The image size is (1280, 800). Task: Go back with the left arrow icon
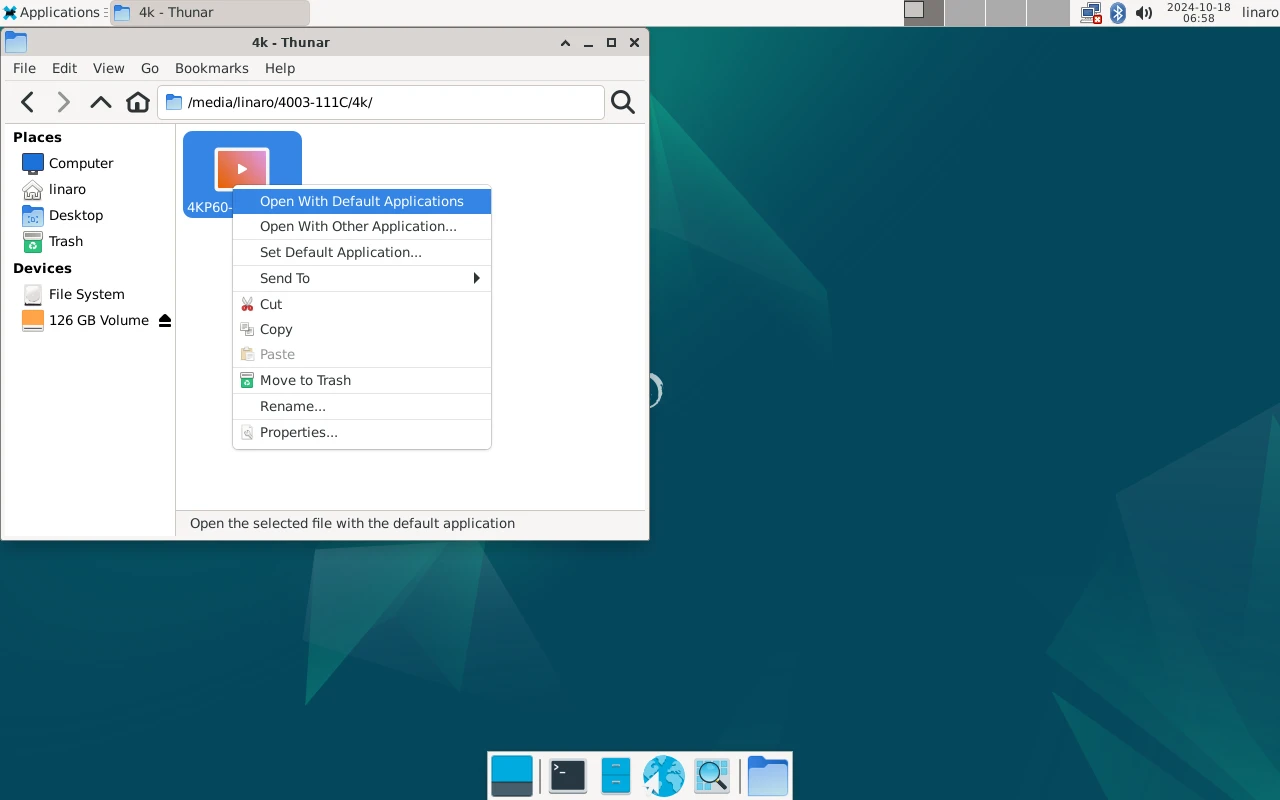(x=28, y=102)
